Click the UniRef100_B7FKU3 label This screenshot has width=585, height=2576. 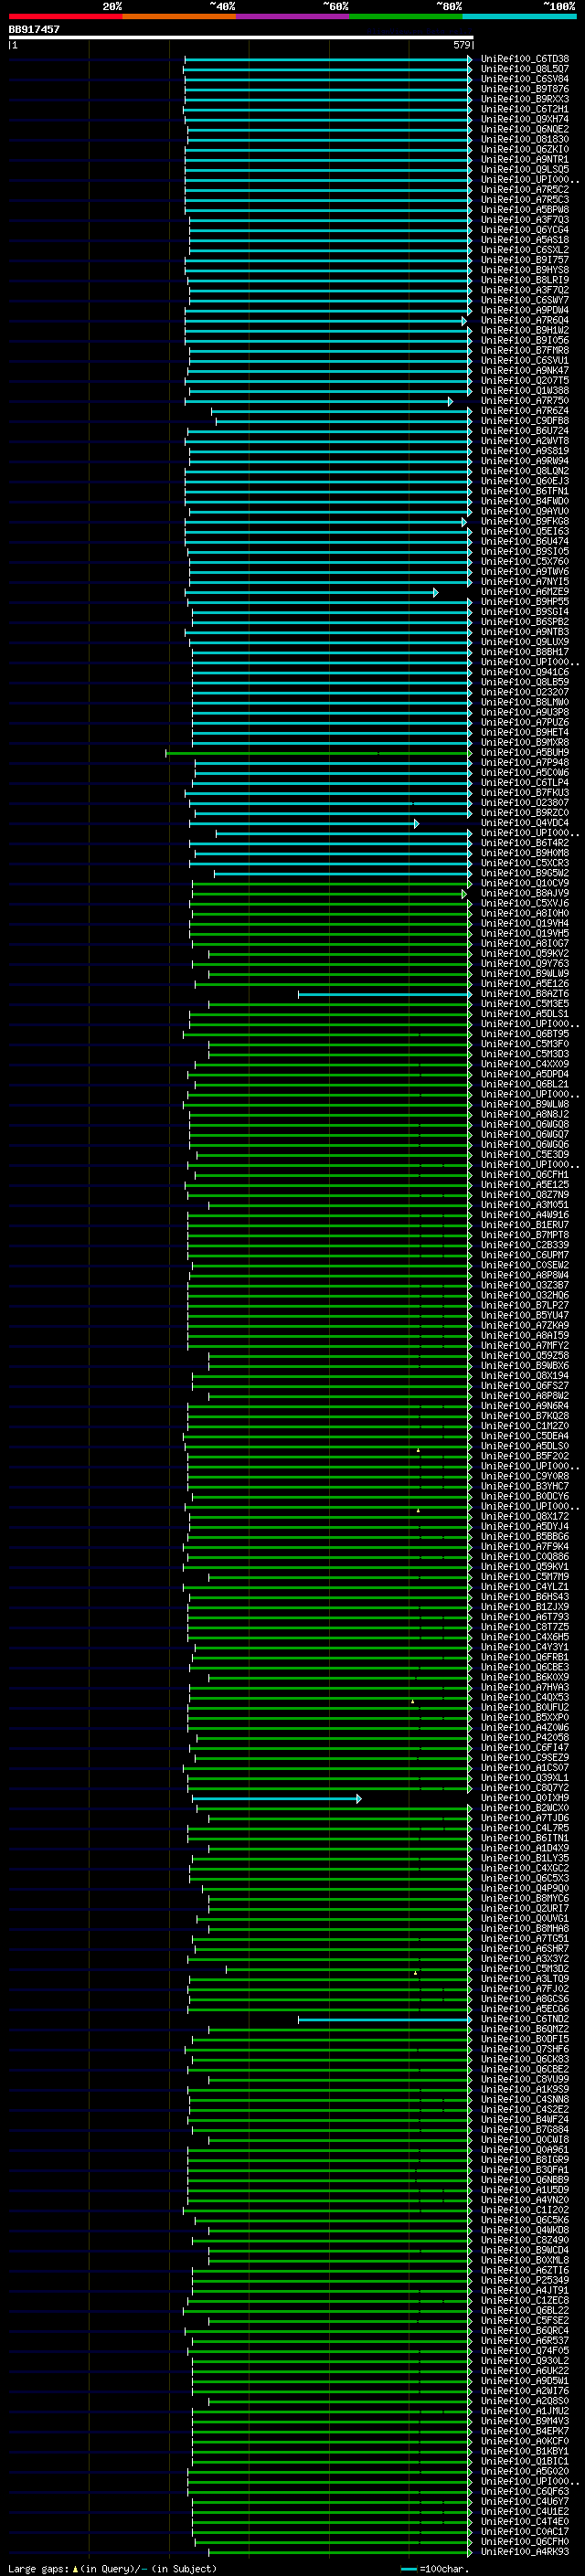(x=525, y=793)
